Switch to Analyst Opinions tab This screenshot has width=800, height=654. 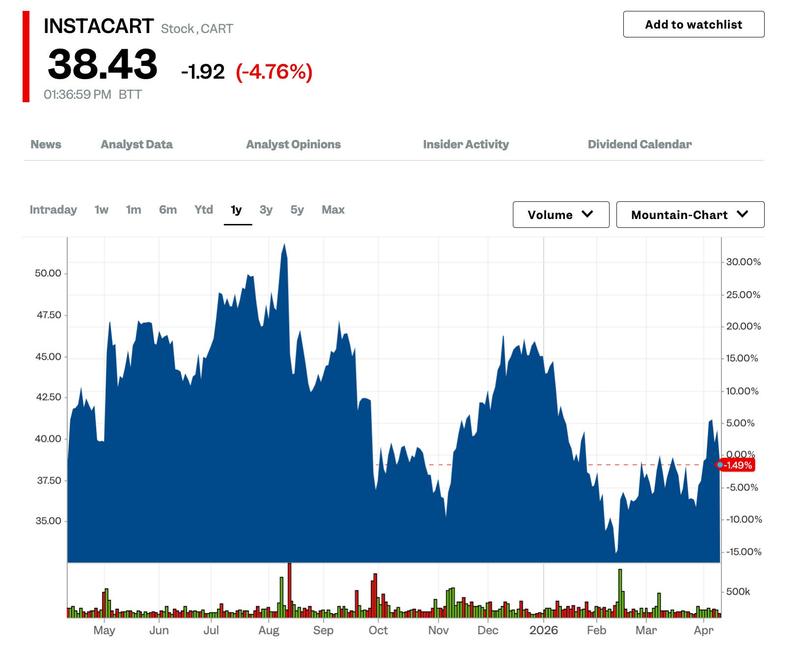(293, 144)
